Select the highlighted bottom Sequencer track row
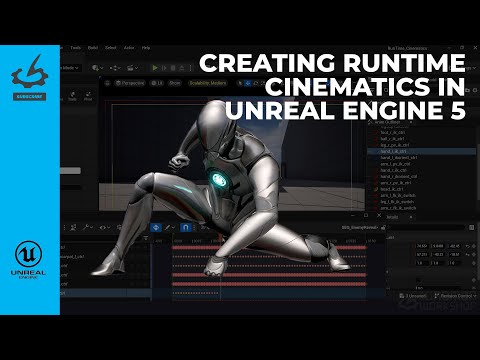The image size is (480, 360). [106, 293]
